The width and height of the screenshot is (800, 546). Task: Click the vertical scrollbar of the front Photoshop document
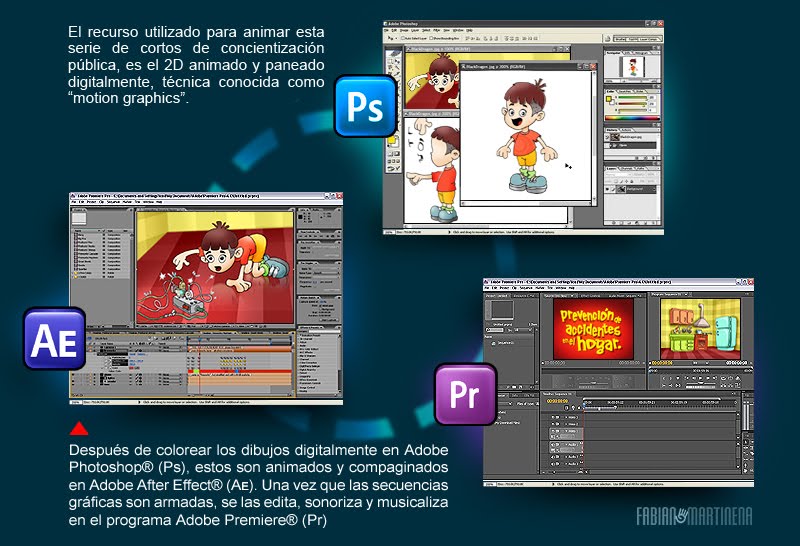pyautogui.click(x=594, y=136)
